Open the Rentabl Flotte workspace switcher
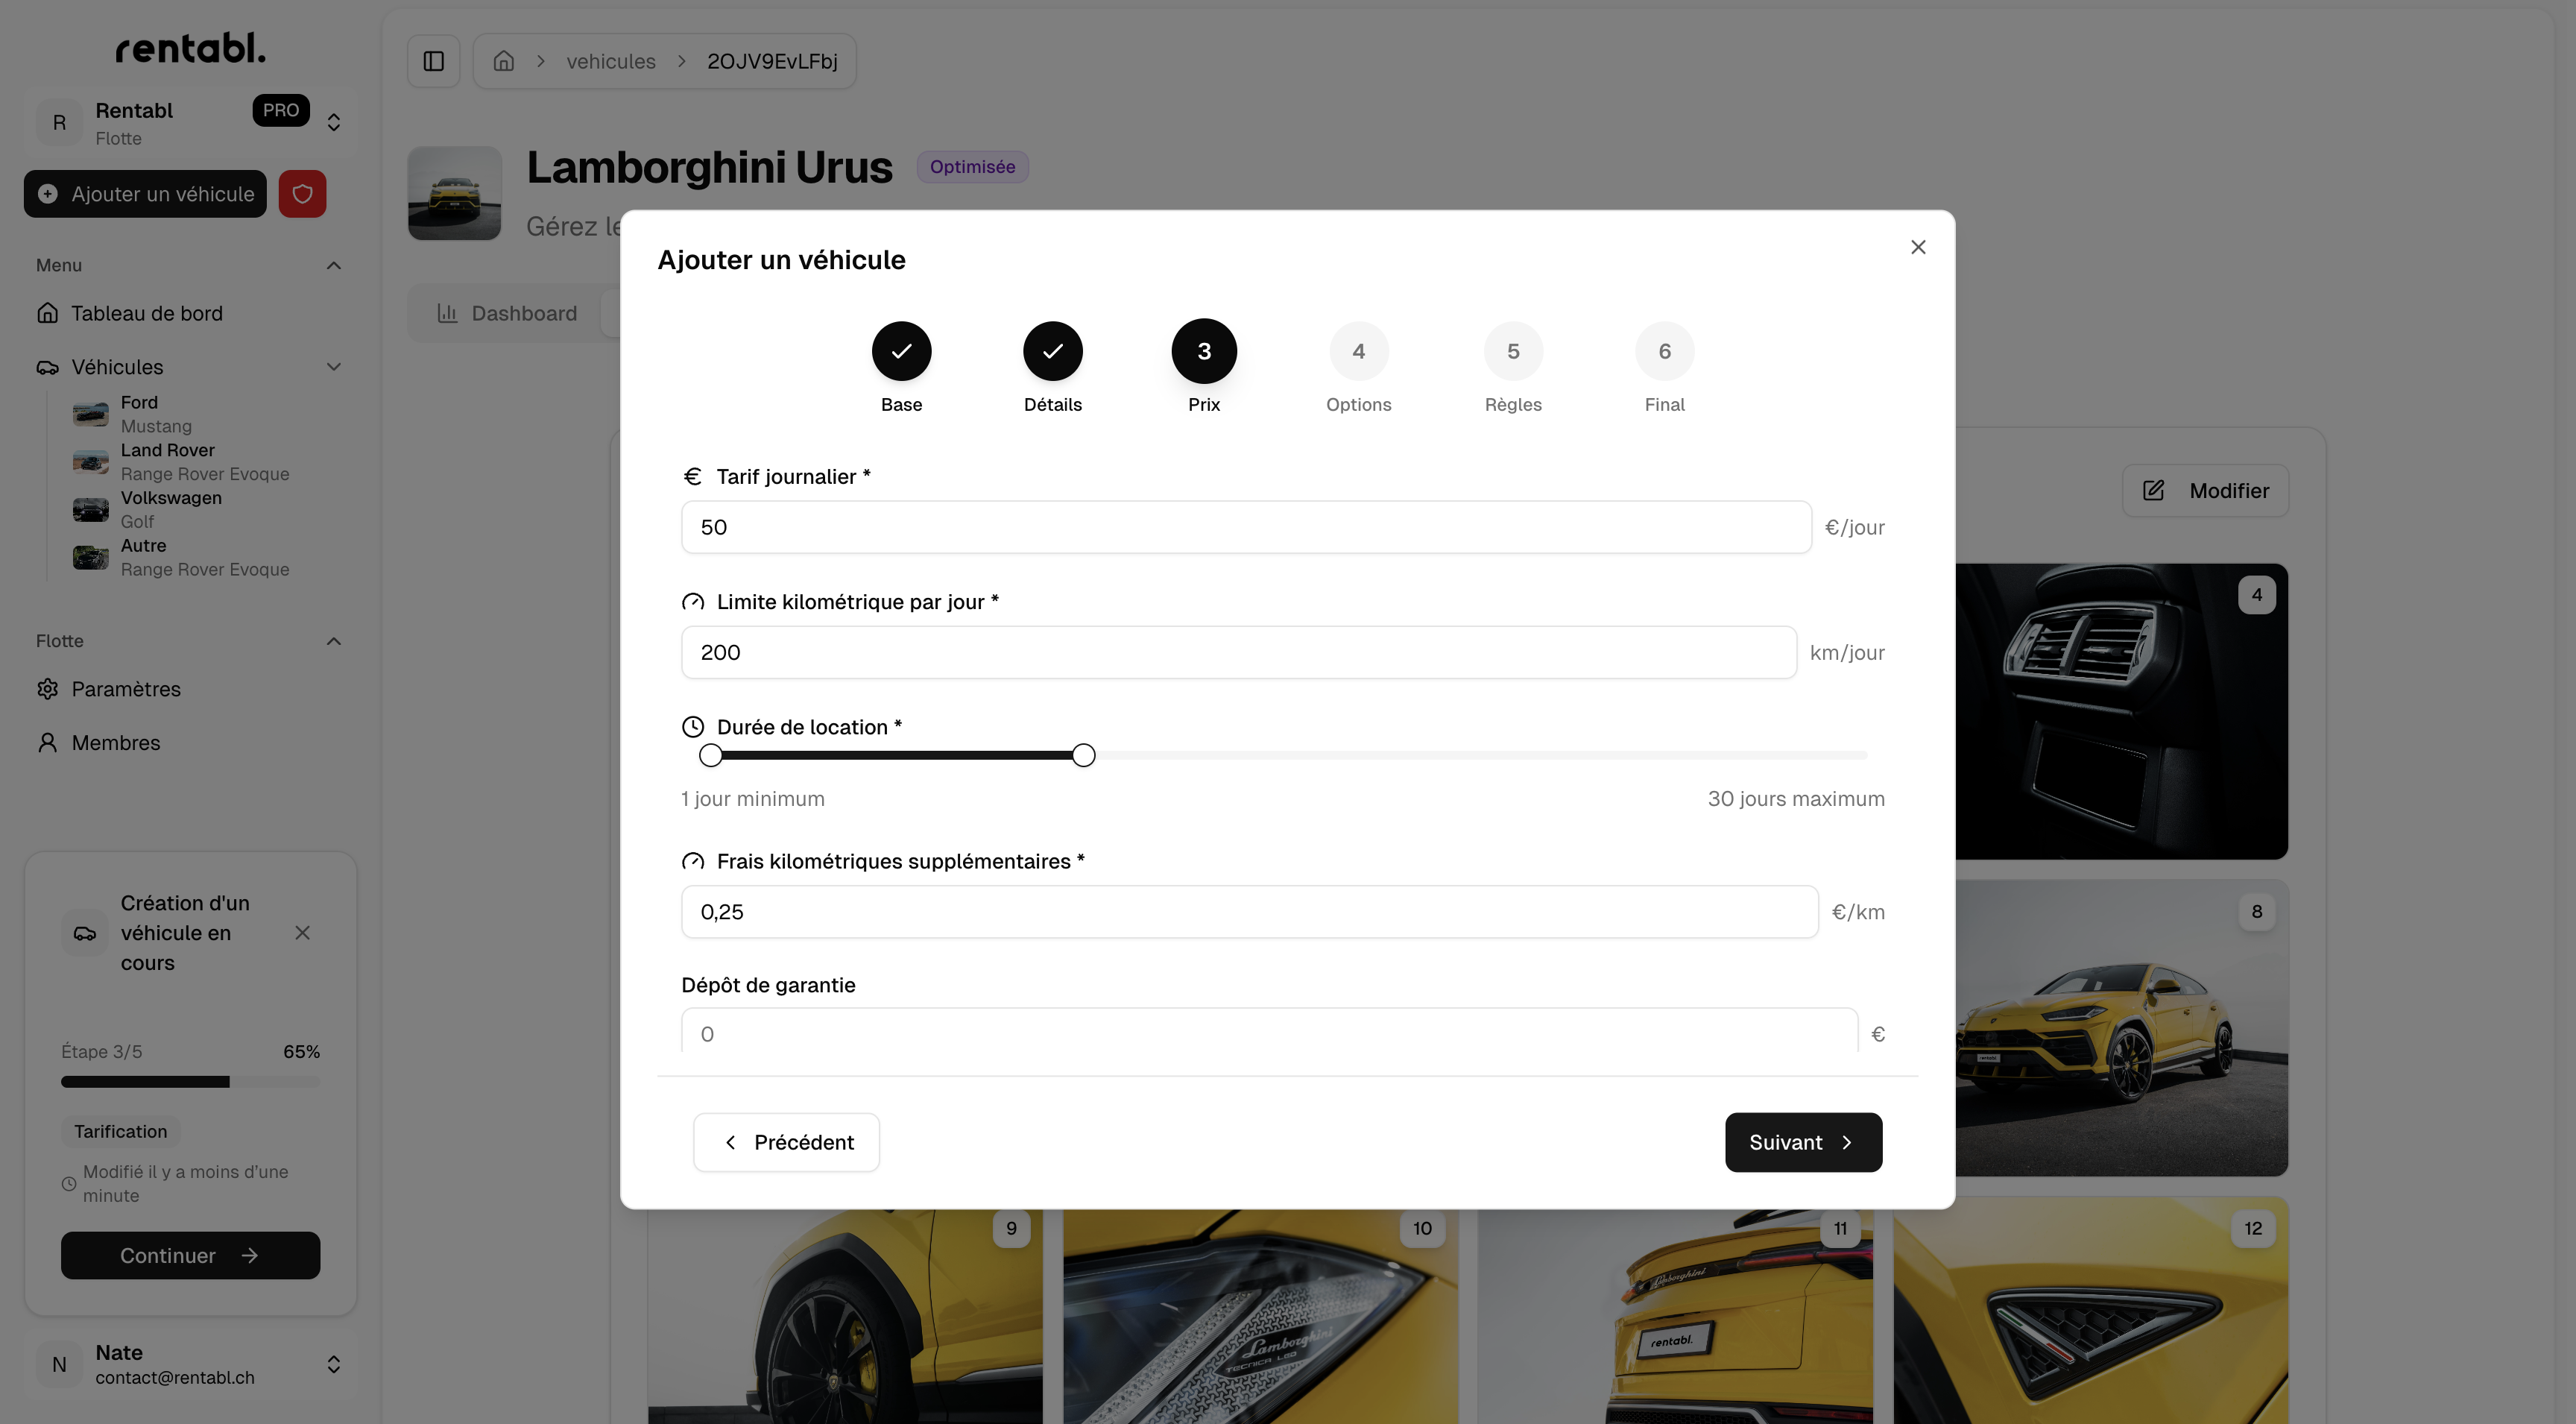This screenshot has width=2576, height=1424. coord(190,123)
